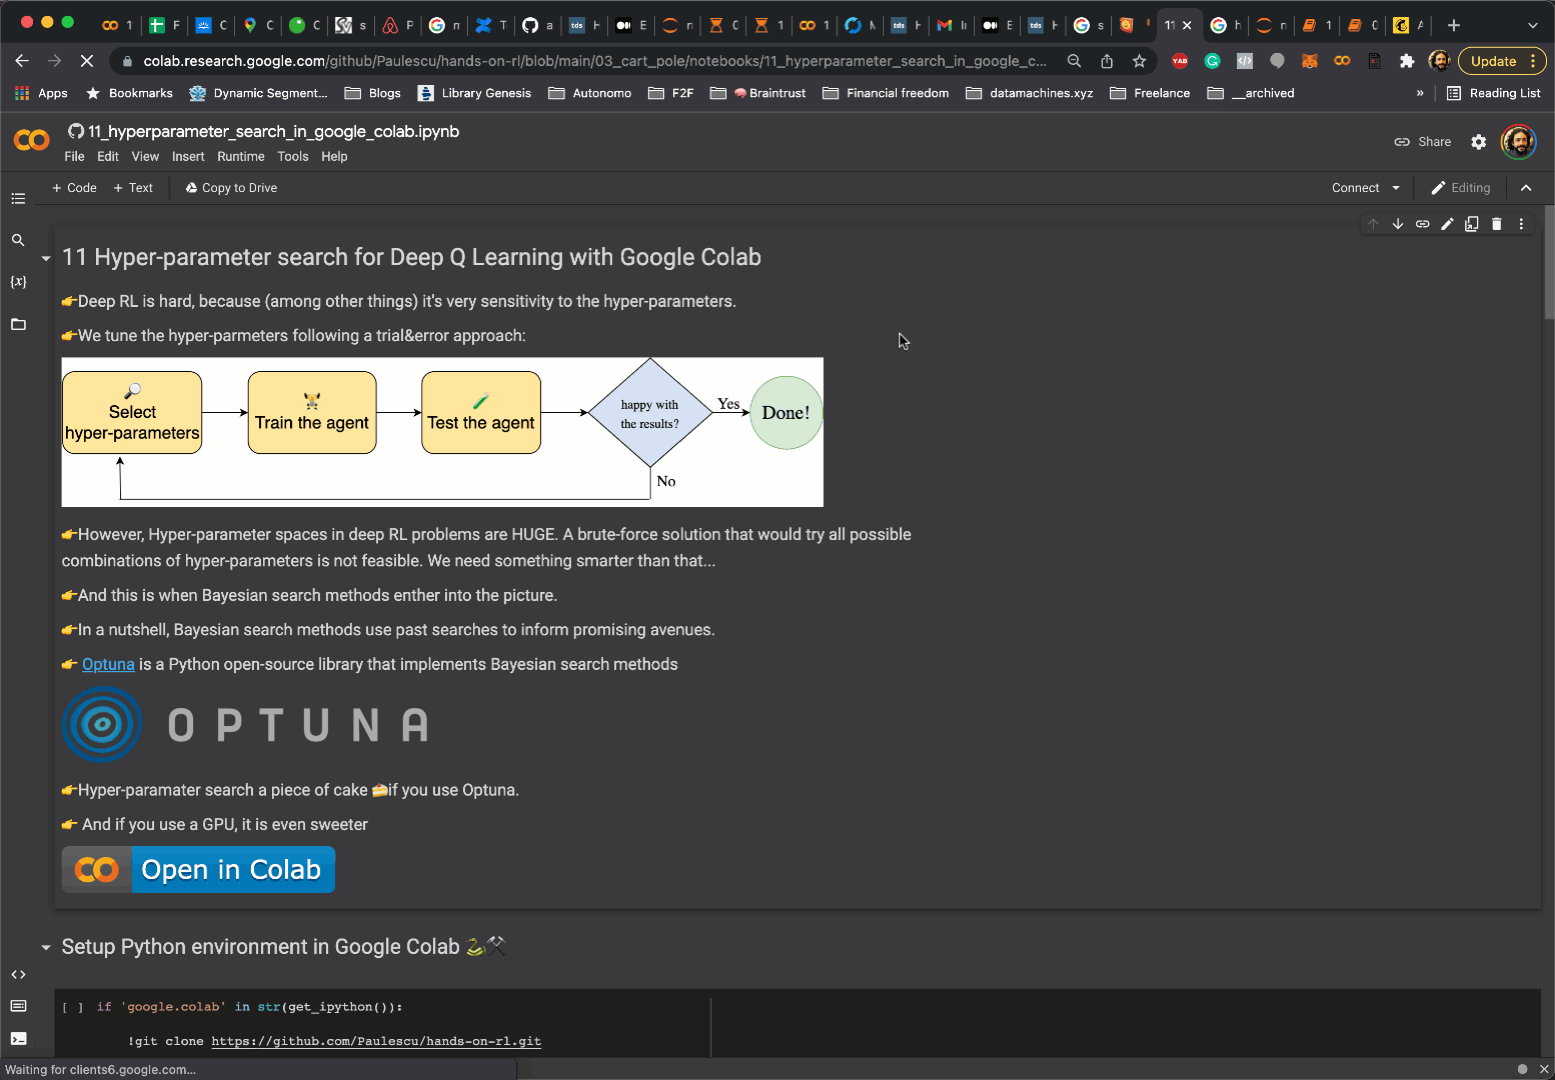Open the Runtime menu
Image resolution: width=1555 pixels, height=1080 pixels.
click(241, 157)
